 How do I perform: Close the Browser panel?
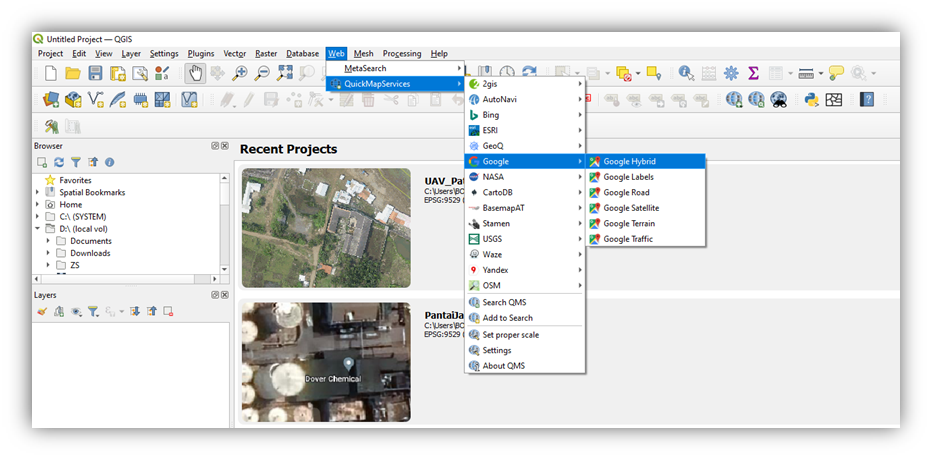tap(225, 146)
